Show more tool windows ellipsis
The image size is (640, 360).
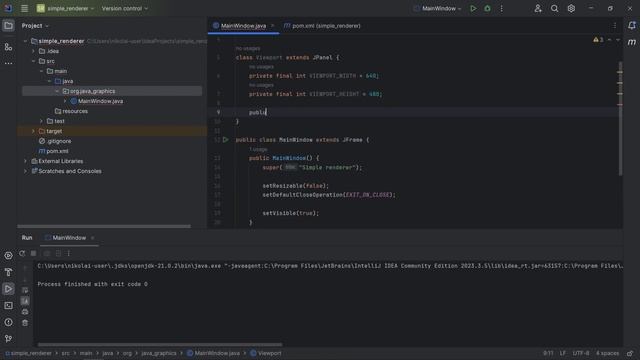coord(8,63)
